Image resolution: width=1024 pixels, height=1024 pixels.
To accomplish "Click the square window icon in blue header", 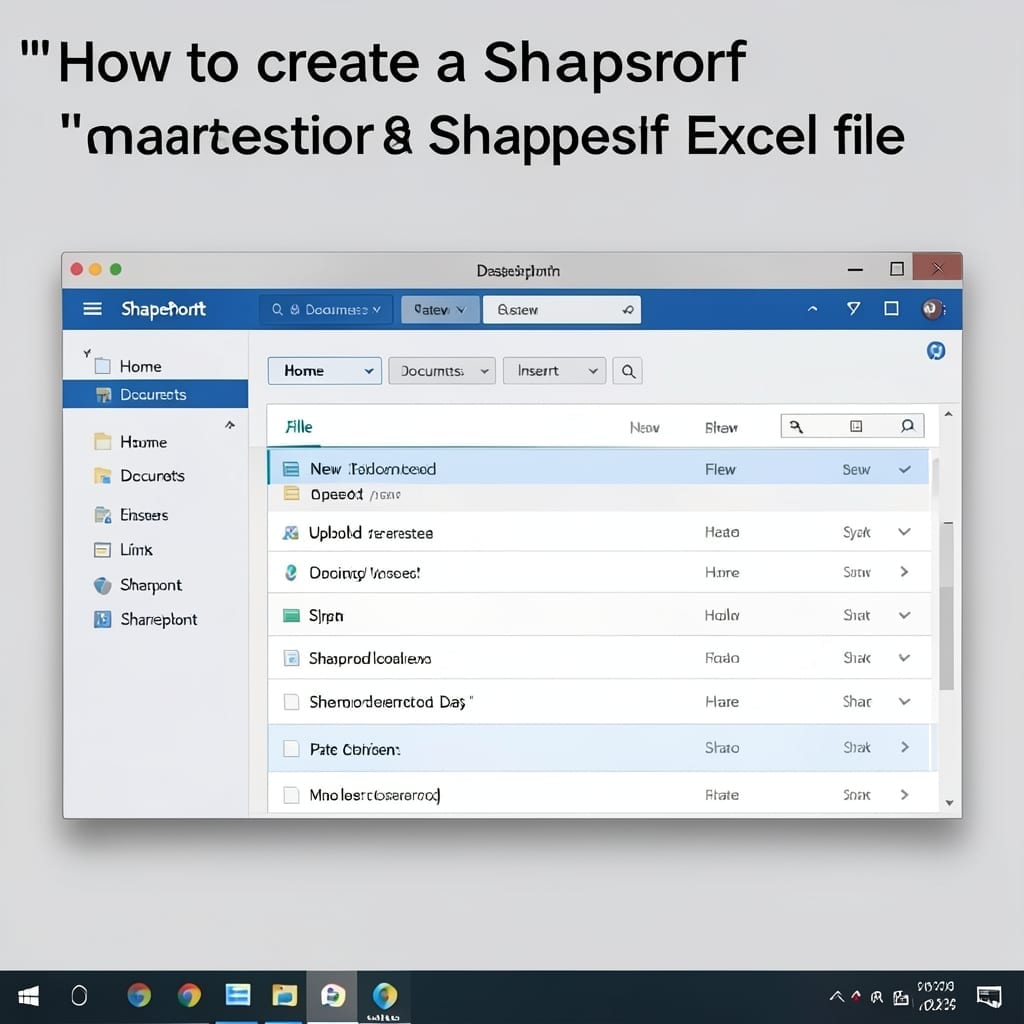I will click(x=891, y=308).
